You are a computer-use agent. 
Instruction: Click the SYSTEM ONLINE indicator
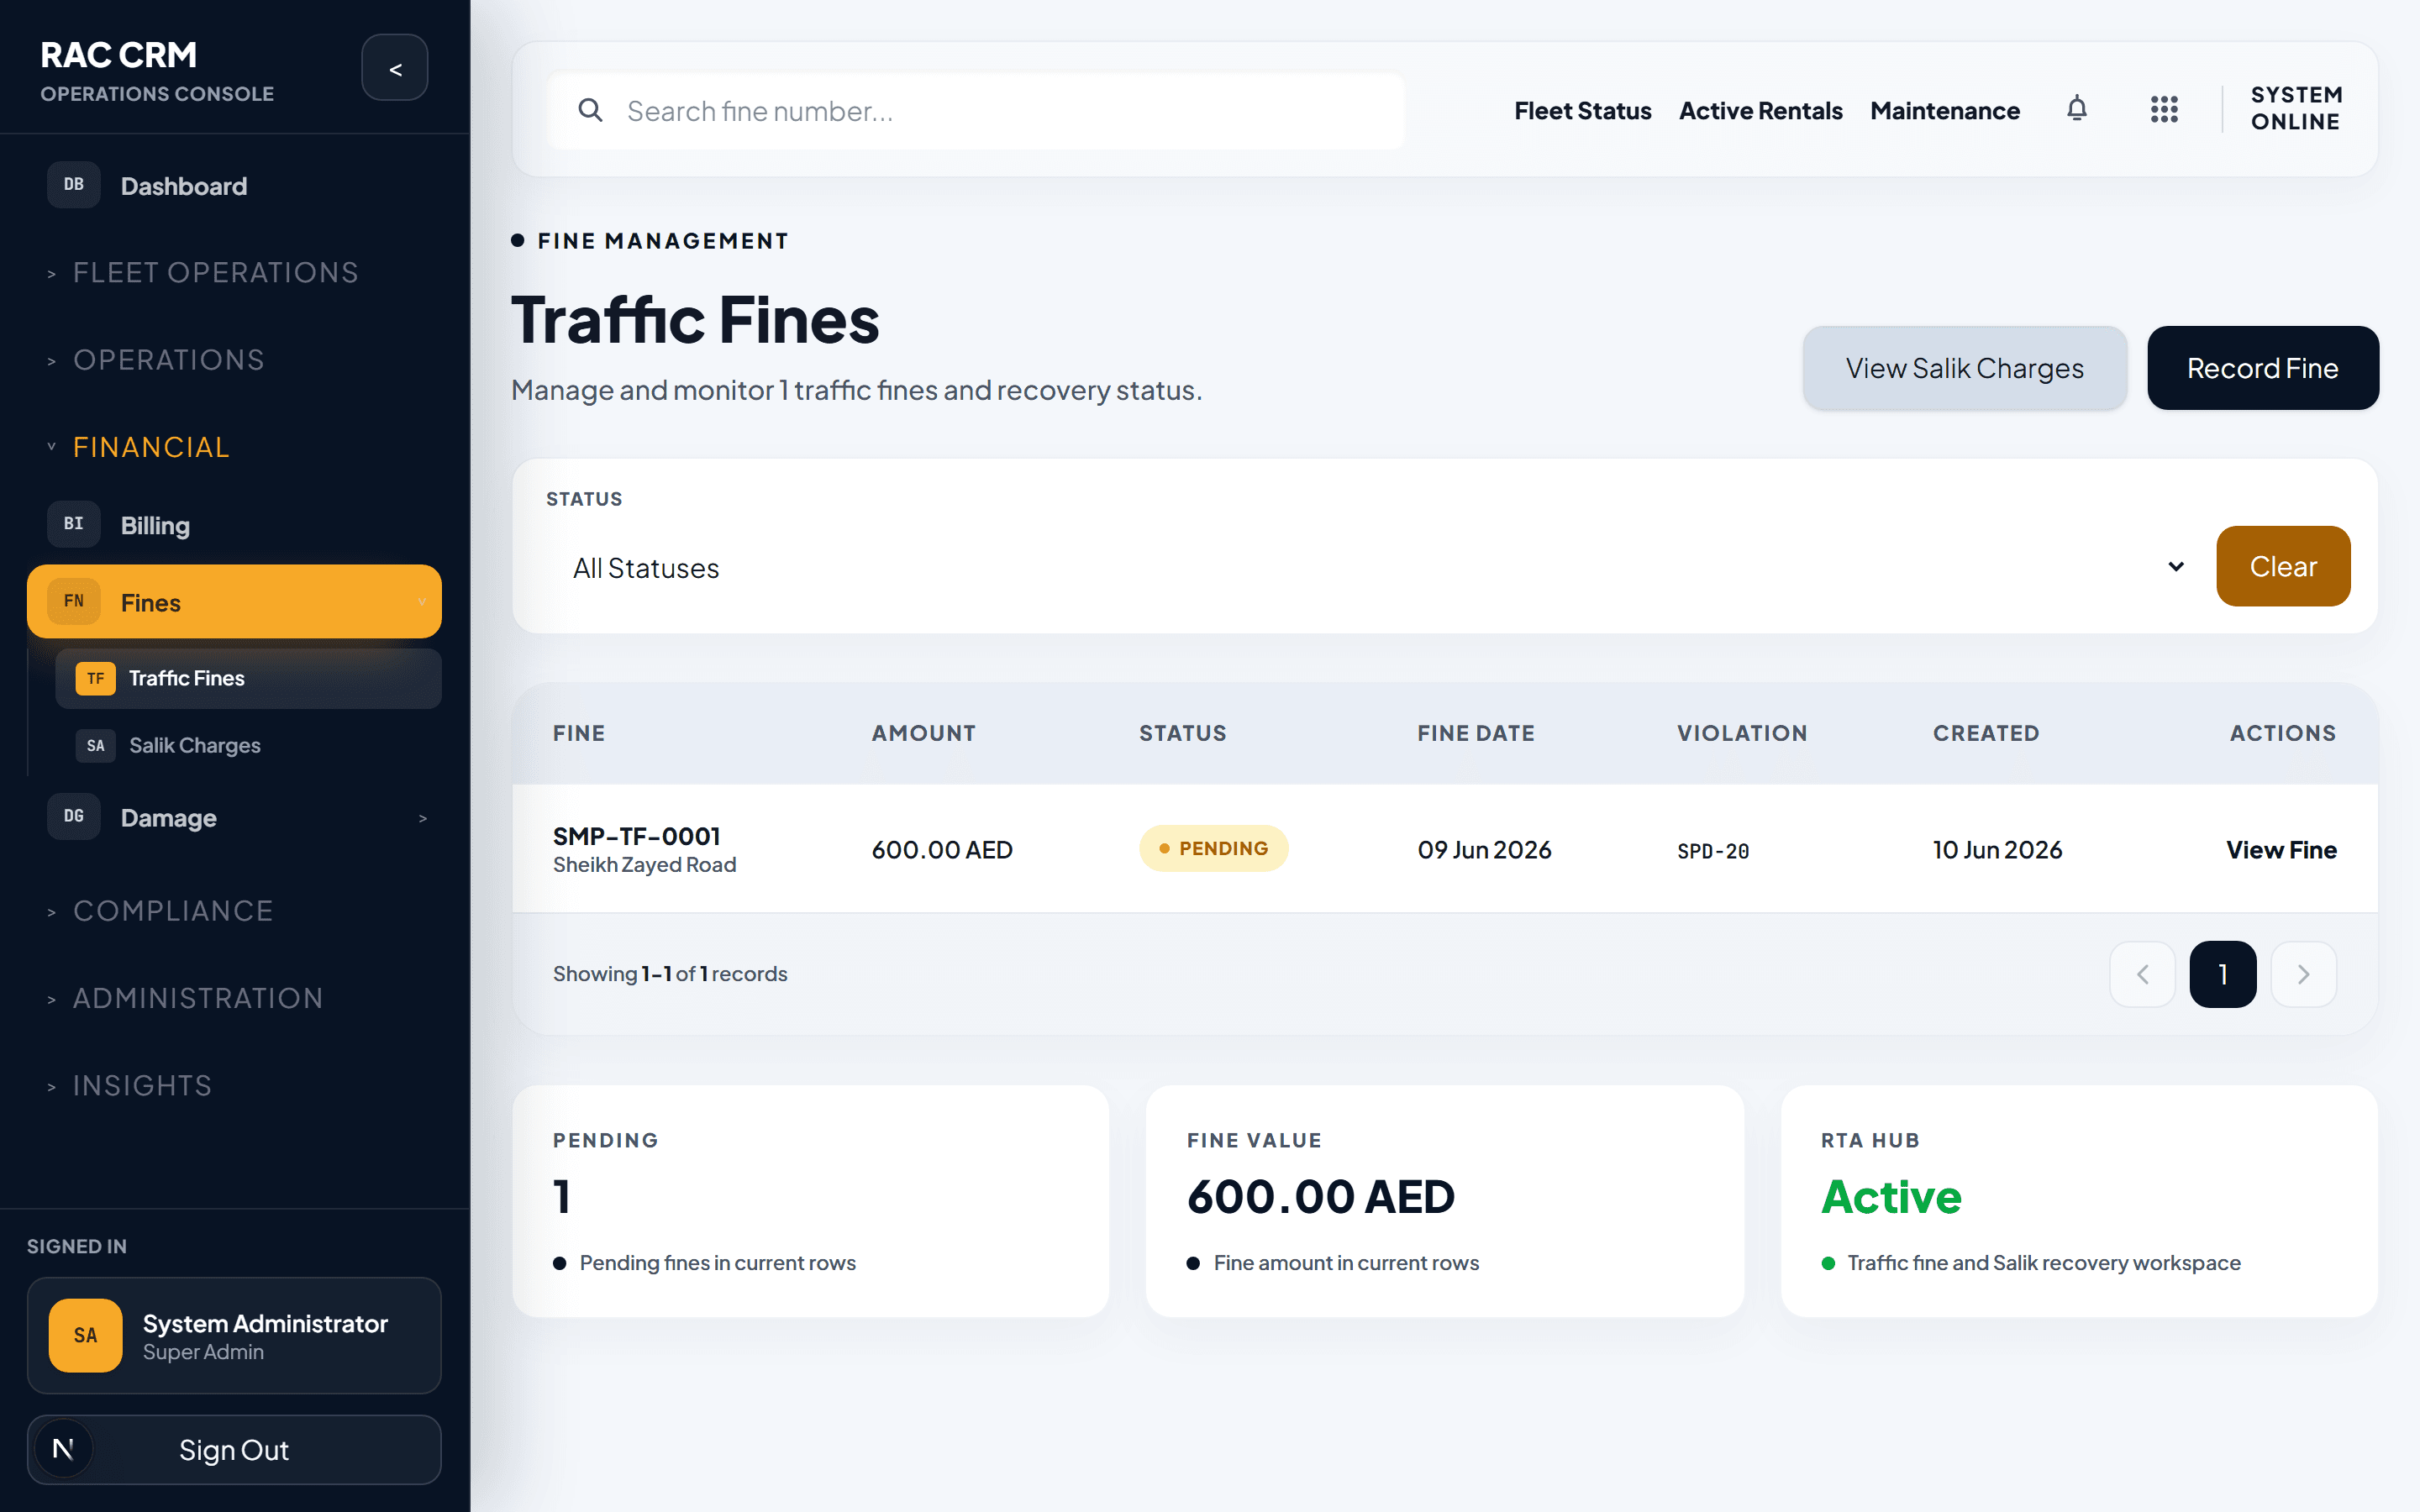pyautogui.click(x=2296, y=108)
